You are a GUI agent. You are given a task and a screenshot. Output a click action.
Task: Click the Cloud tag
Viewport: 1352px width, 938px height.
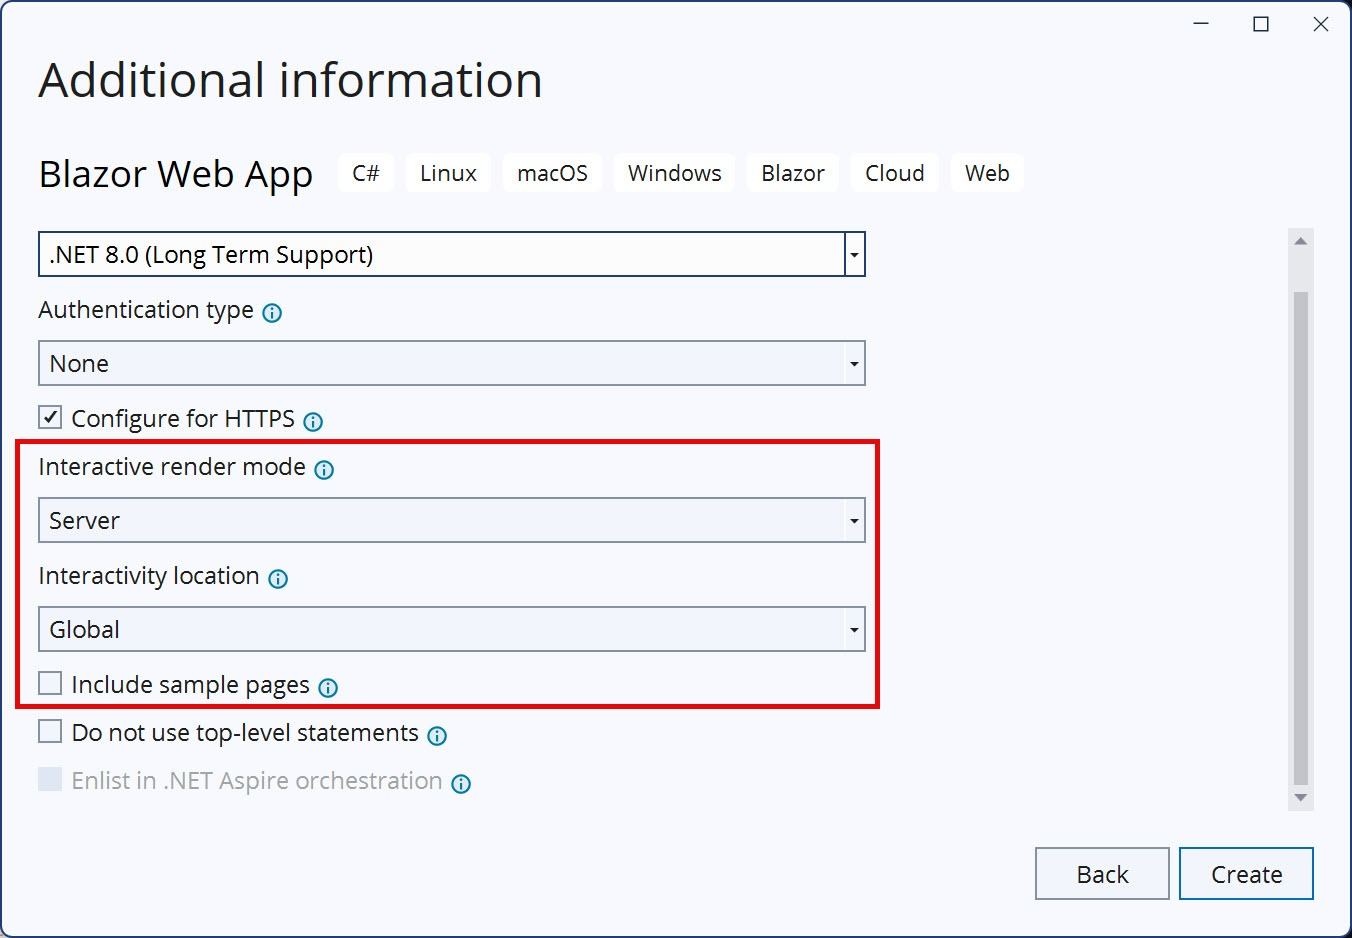pos(895,173)
